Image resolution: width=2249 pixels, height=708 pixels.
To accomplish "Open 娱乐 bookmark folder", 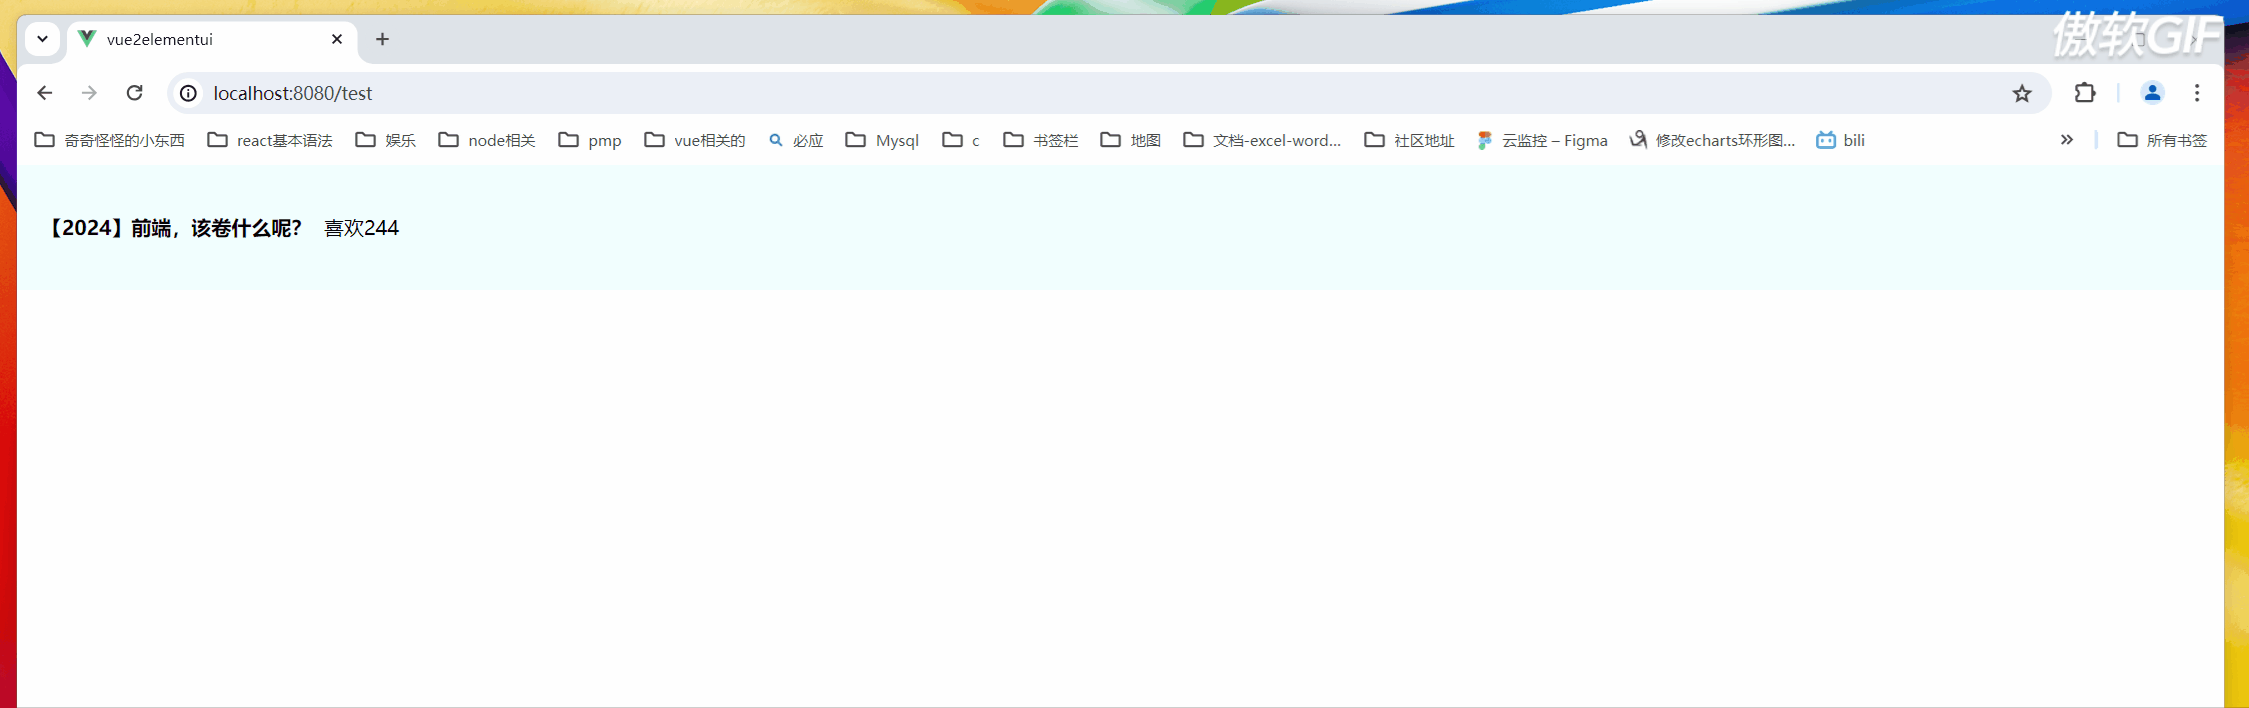I will point(385,140).
